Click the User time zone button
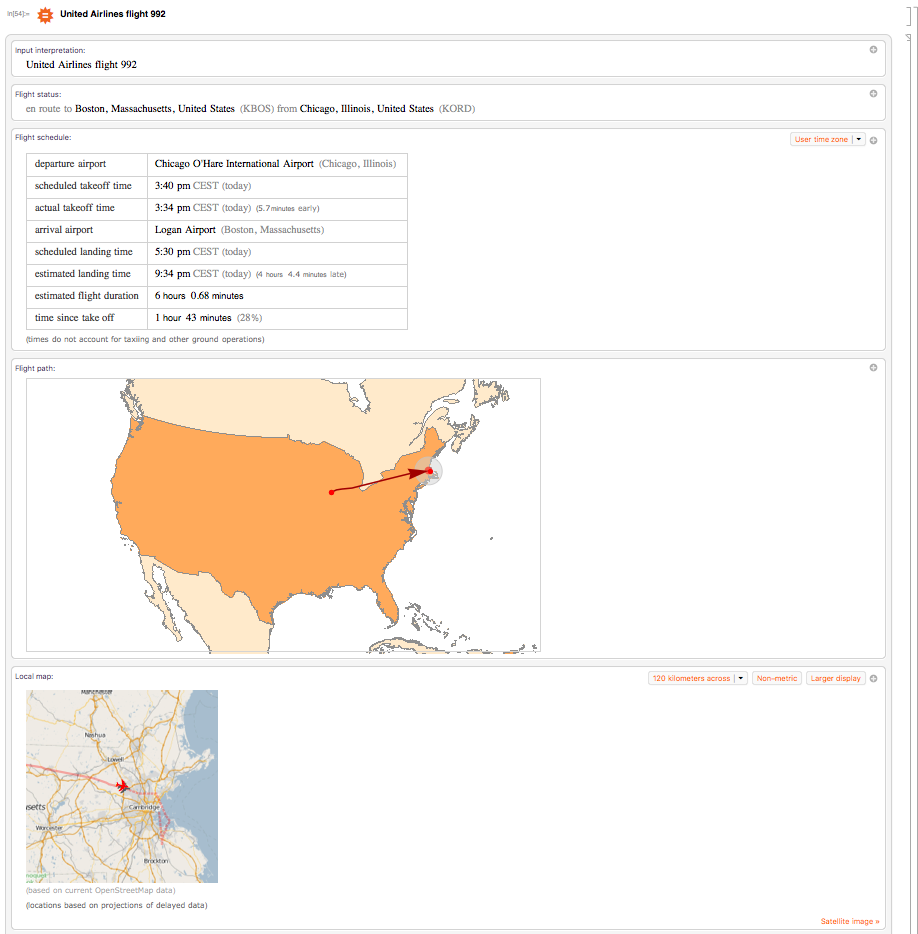The width and height of the screenshot is (918, 934). (821, 139)
